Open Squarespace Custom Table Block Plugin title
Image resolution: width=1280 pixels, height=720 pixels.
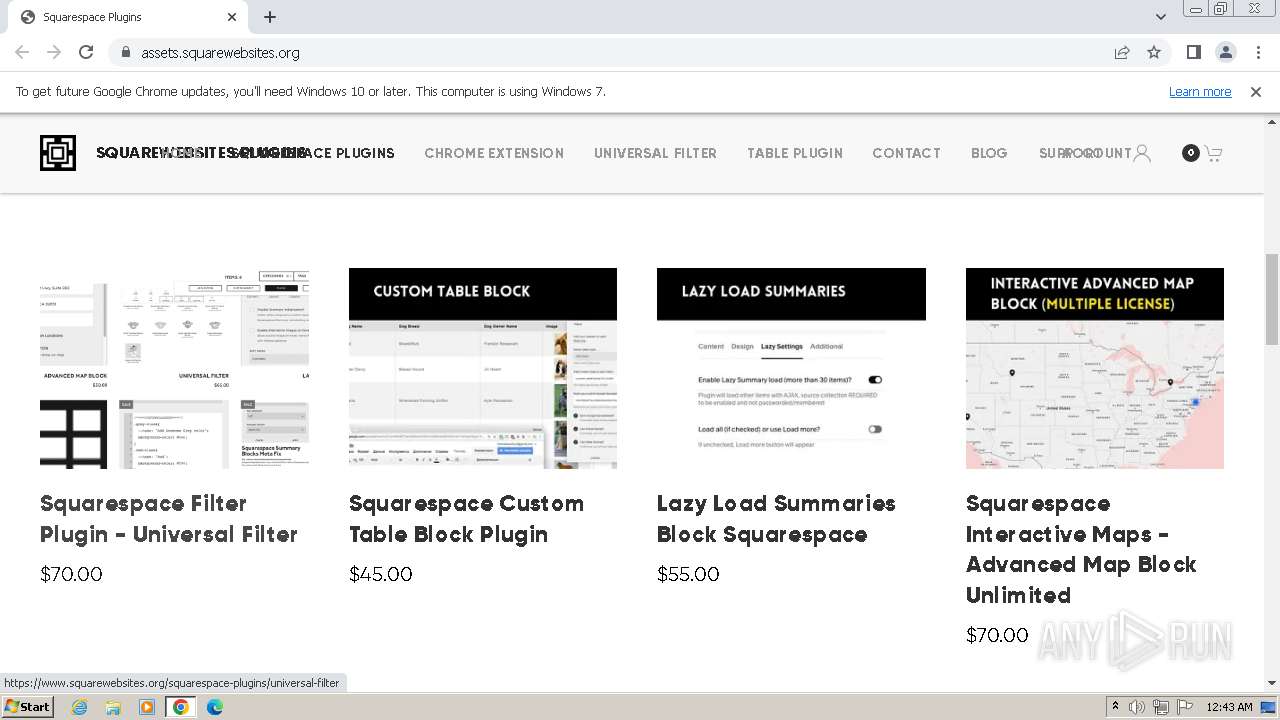click(x=466, y=519)
